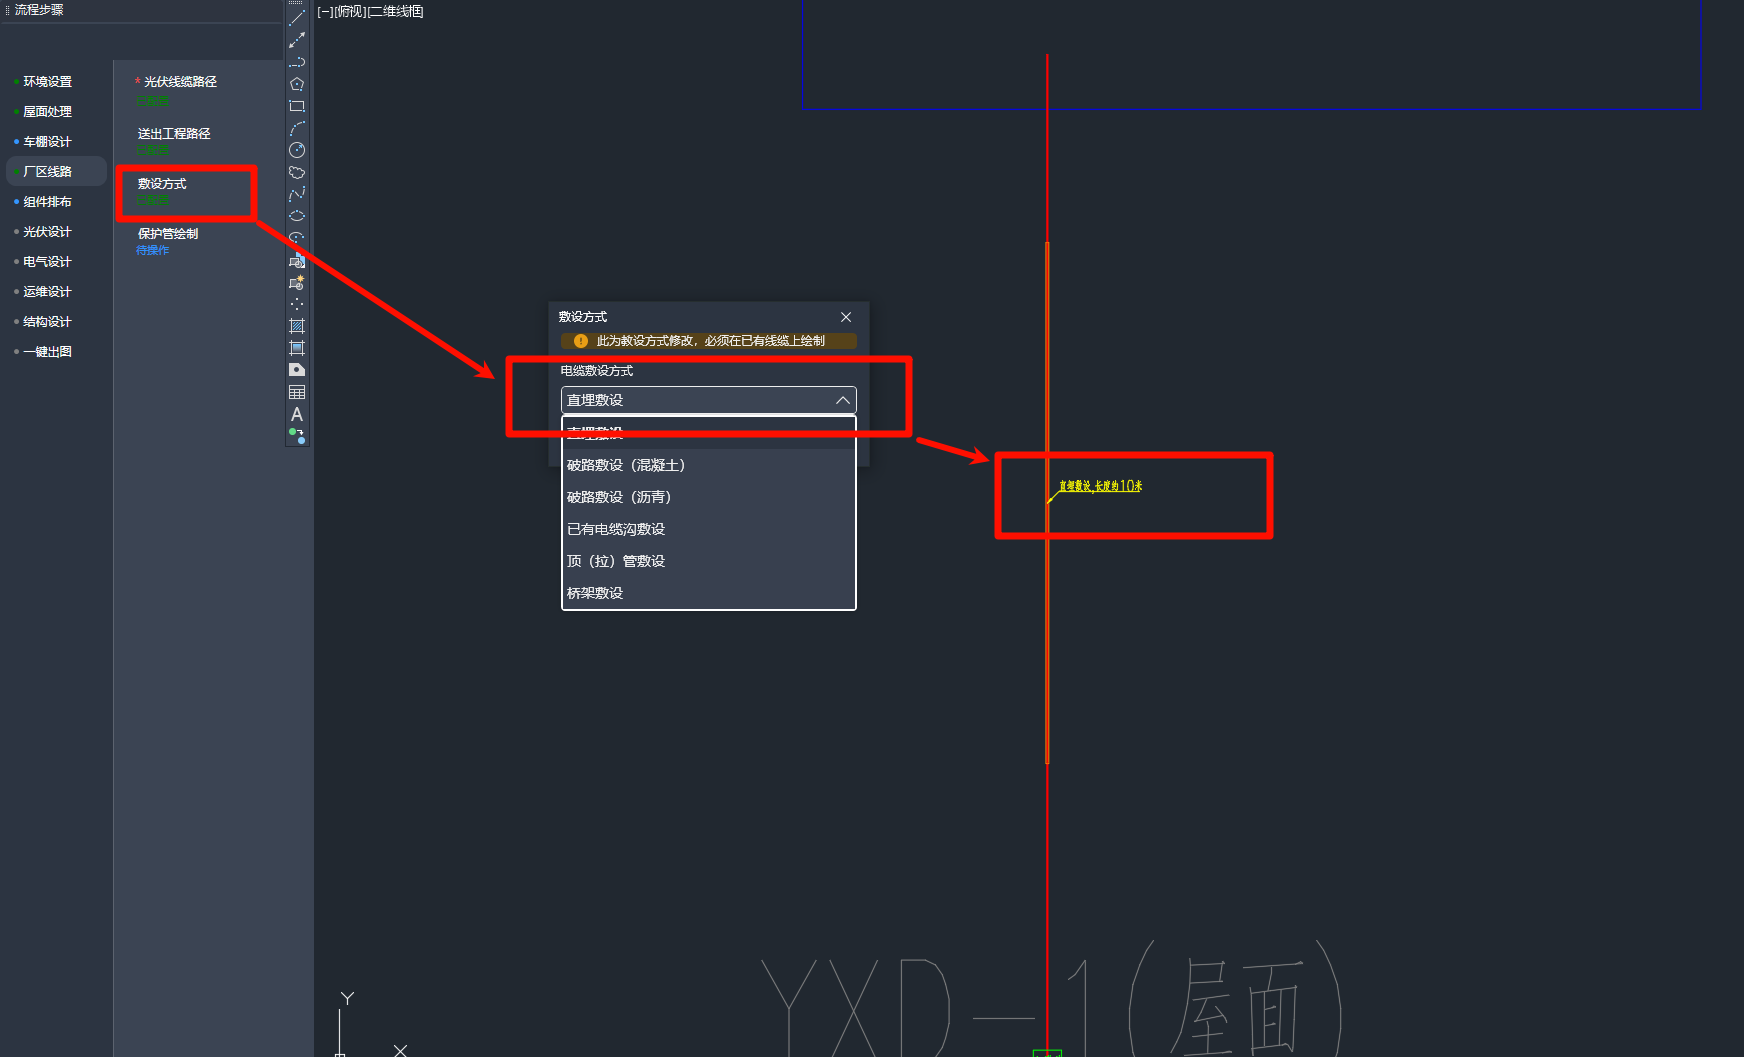Select the Hatch fill tool

click(x=297, y=326)
